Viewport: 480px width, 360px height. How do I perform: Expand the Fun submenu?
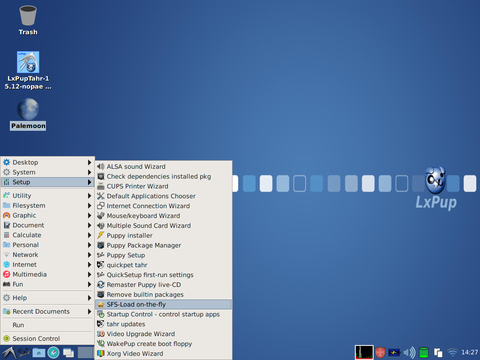tap(47, 284)
